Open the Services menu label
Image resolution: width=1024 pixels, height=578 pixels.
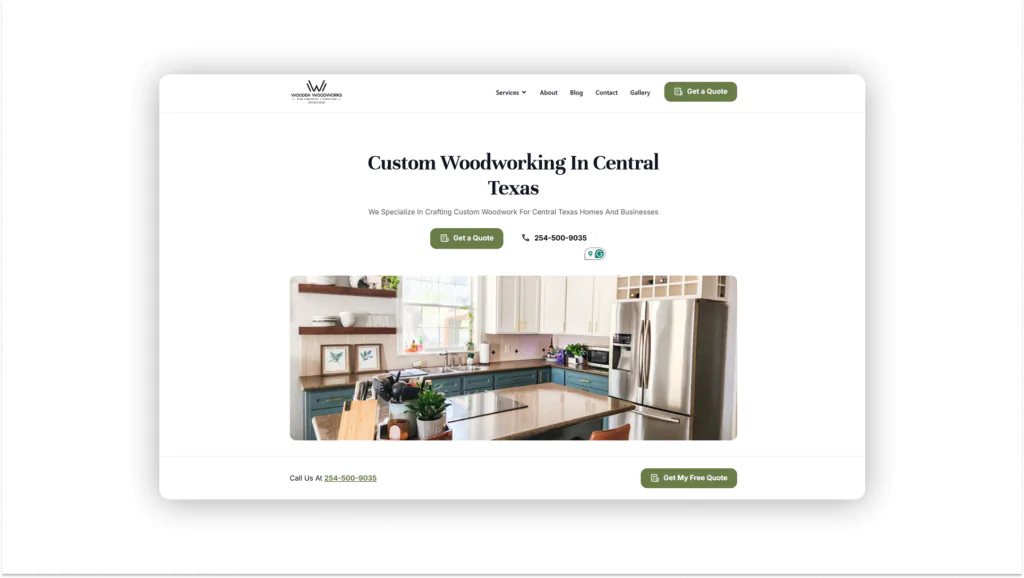(x=507, y=93)
